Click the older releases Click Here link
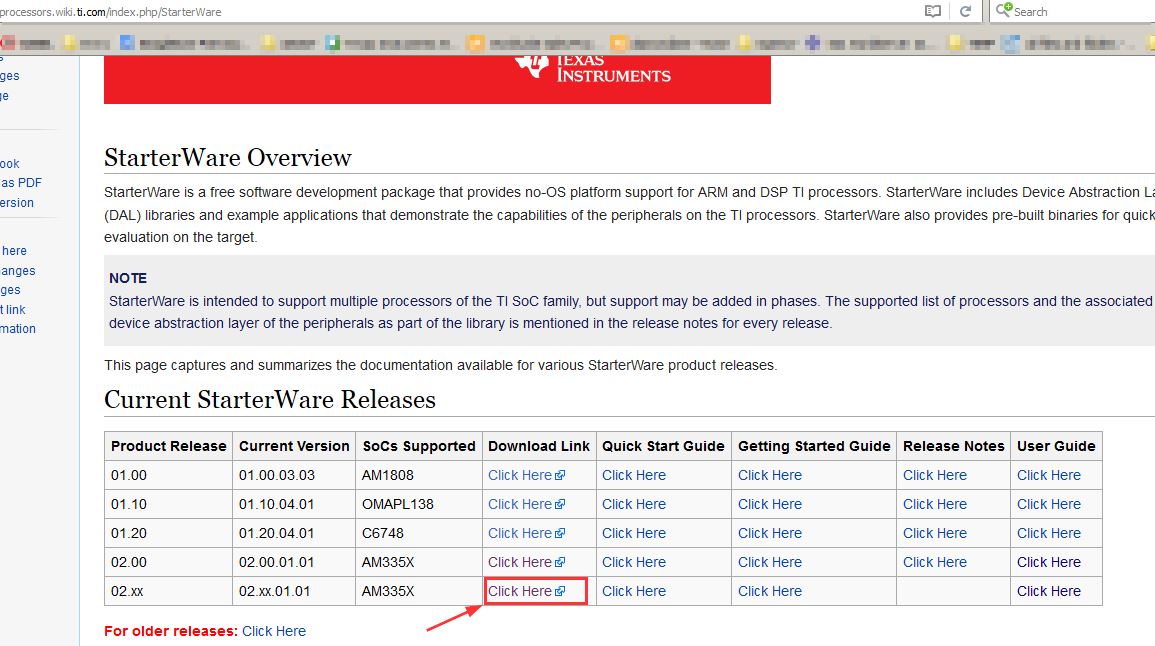This screenshot has width=1155, height=646. (x=274, y=631)
